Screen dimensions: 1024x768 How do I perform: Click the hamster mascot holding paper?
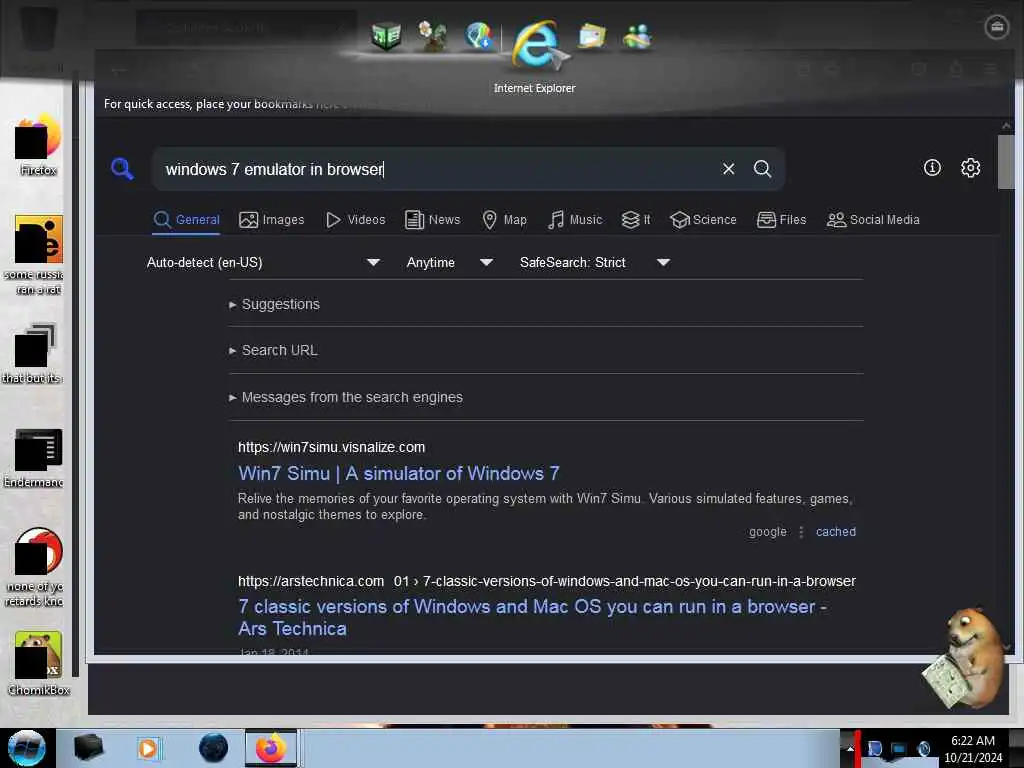(963, 660)
